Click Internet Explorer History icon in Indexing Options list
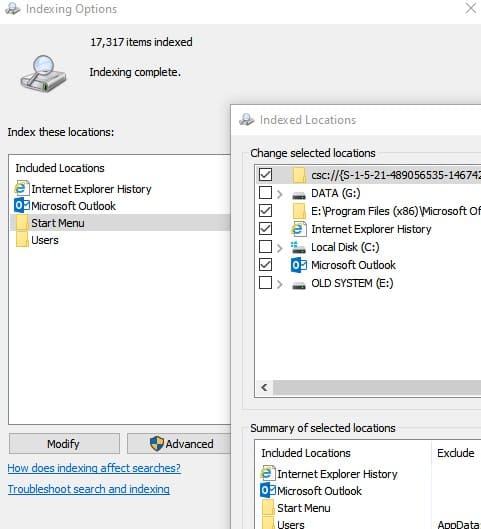 [x=21, y=188]
